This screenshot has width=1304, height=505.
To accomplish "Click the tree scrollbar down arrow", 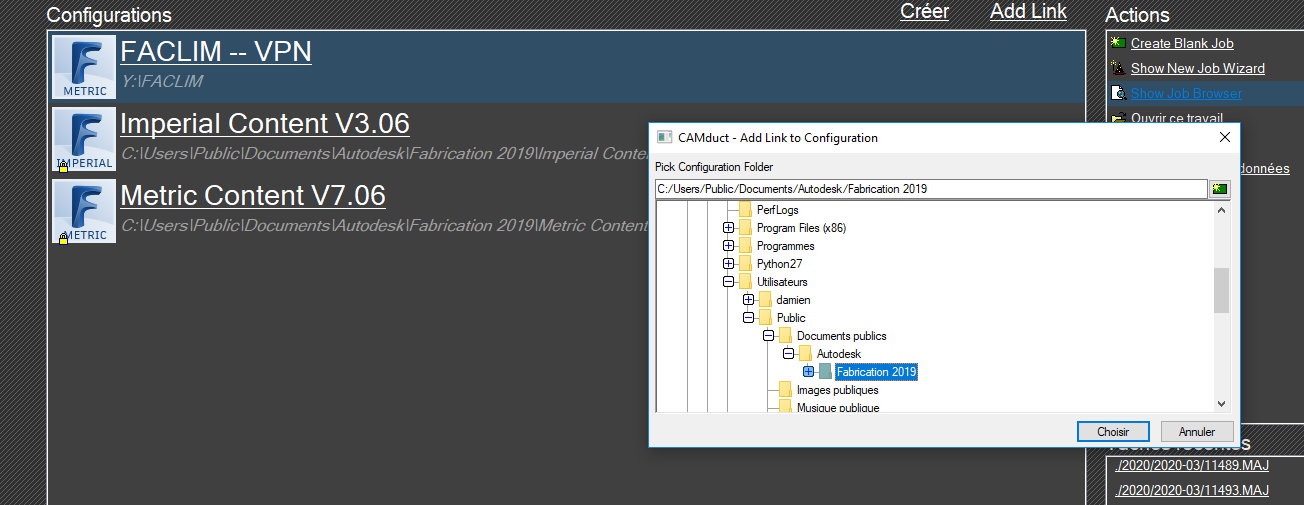I will (x=1221, y=403).
